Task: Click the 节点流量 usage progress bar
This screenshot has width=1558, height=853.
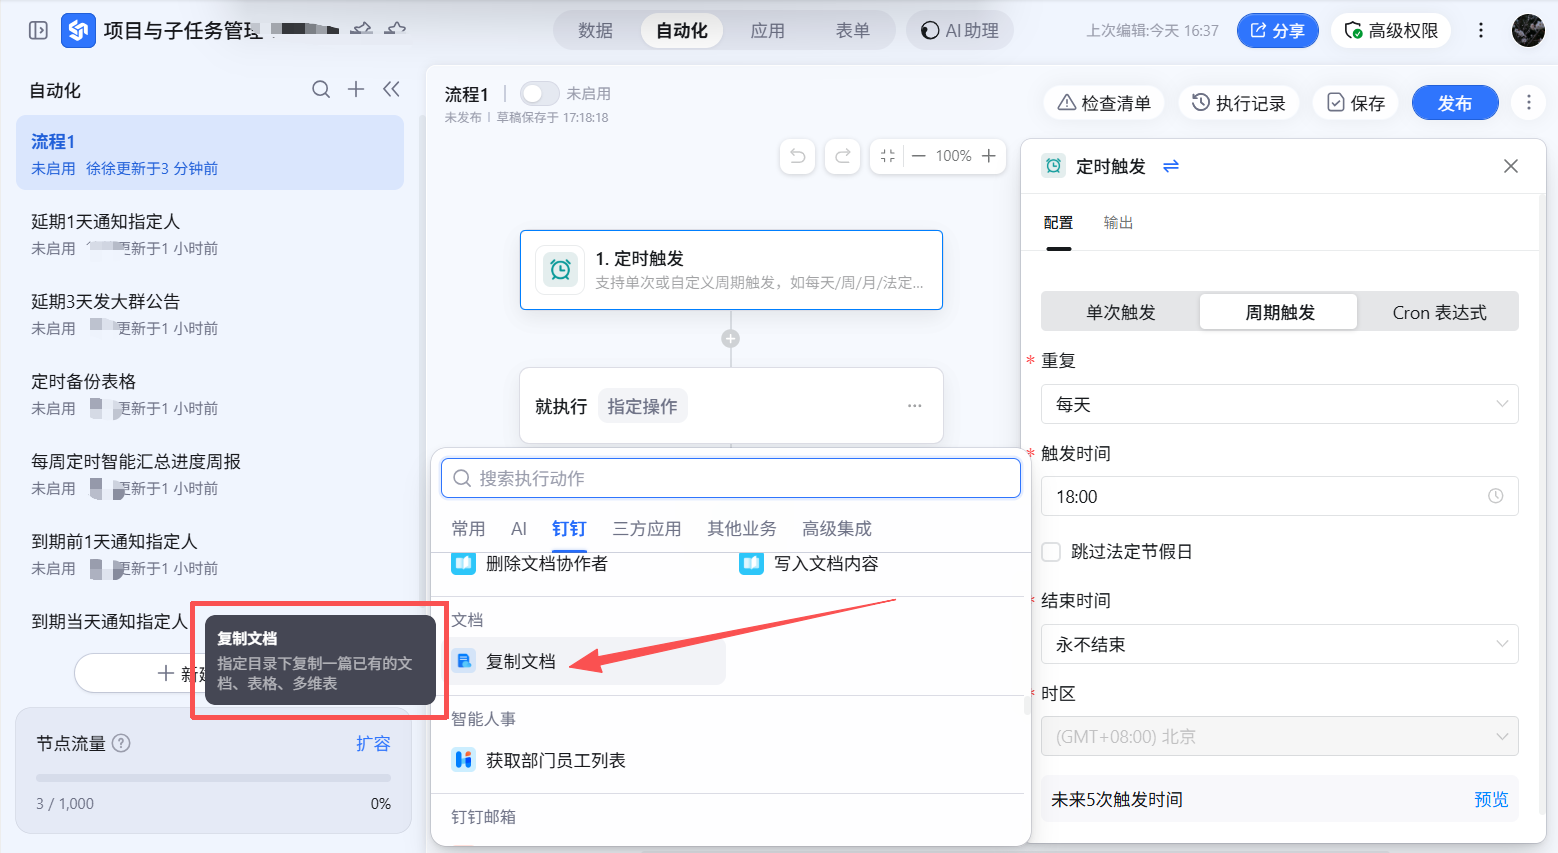Action: click(x=213, y=778)
